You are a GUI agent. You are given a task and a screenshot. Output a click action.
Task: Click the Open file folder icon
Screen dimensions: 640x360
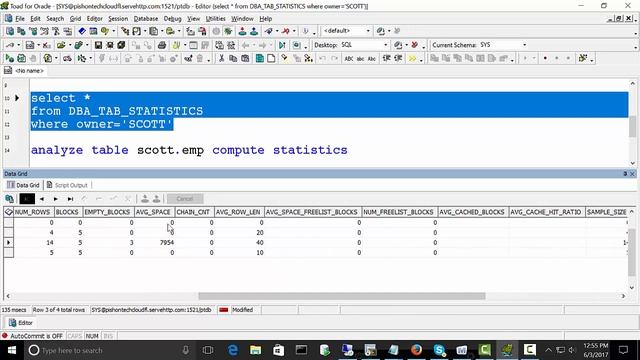point(61,45)
